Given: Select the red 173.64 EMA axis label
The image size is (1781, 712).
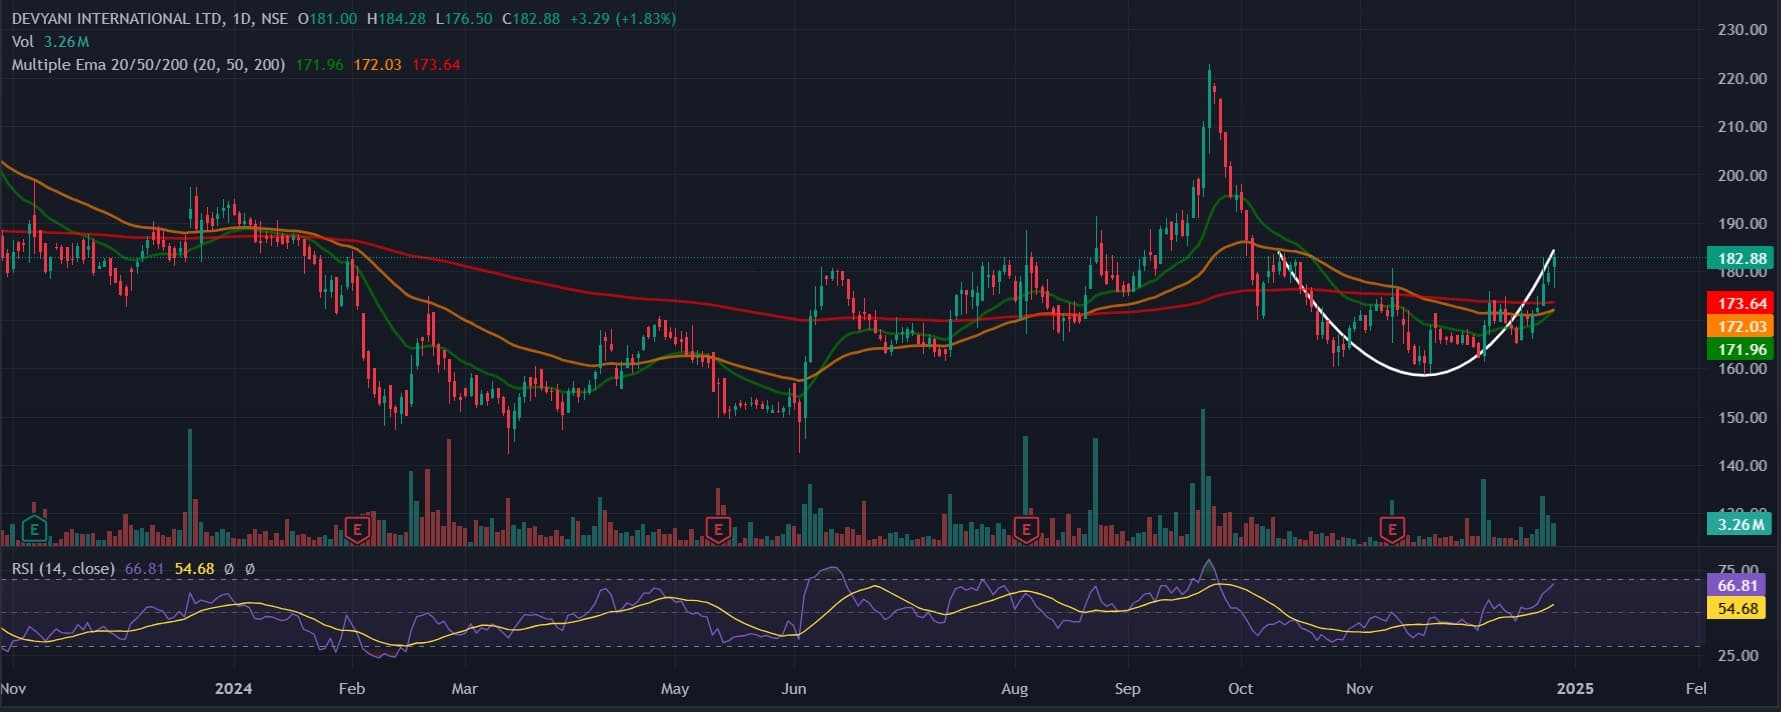Looking at the screenshot, I should click(1741, 303).
